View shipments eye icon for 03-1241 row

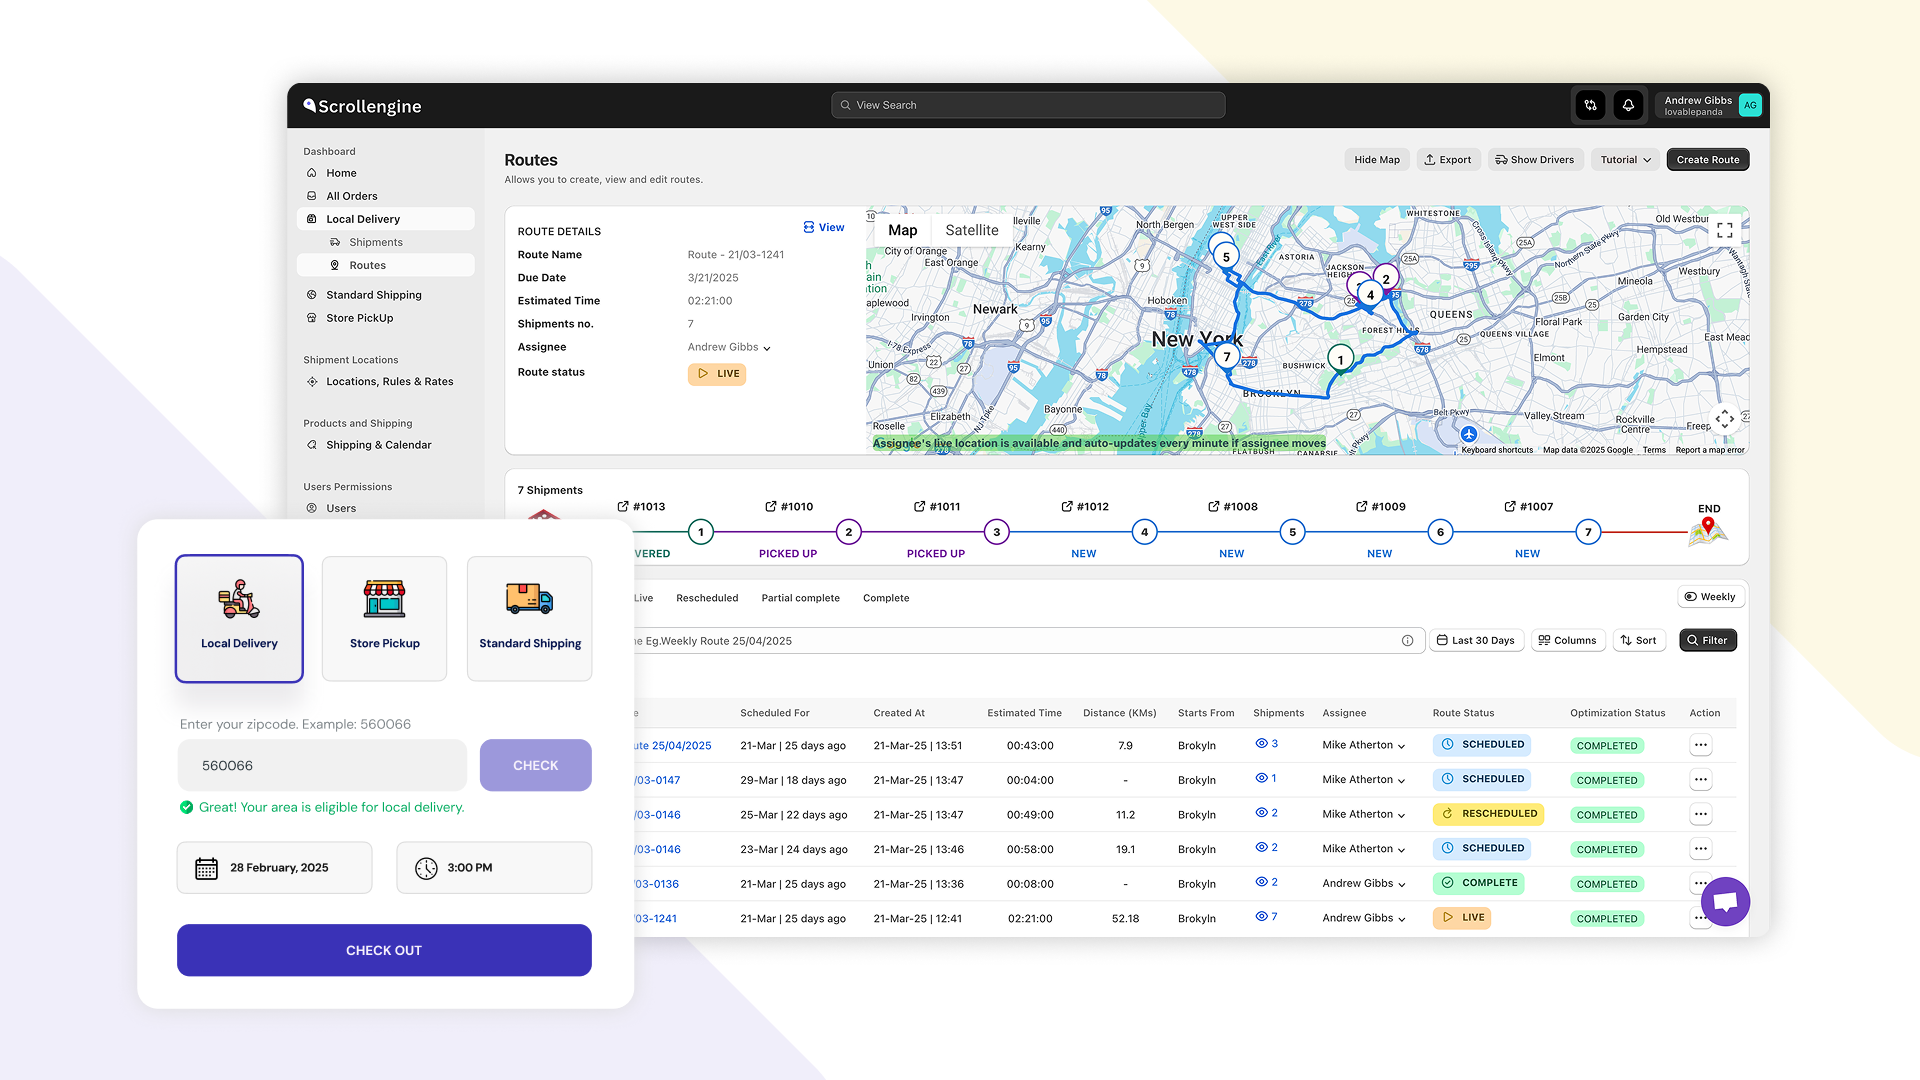1261,917
